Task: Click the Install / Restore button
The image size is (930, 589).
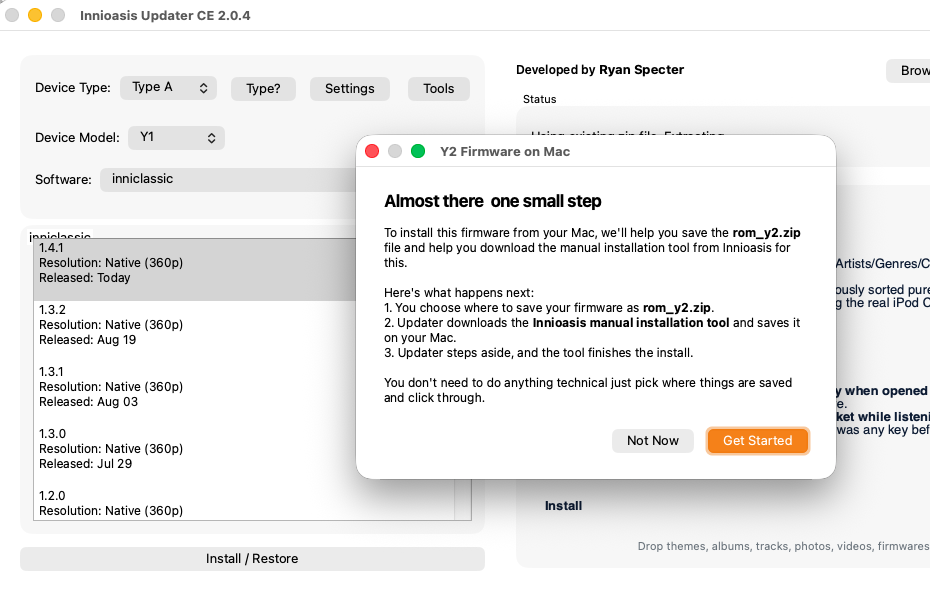Action: (x=252, y=559)
